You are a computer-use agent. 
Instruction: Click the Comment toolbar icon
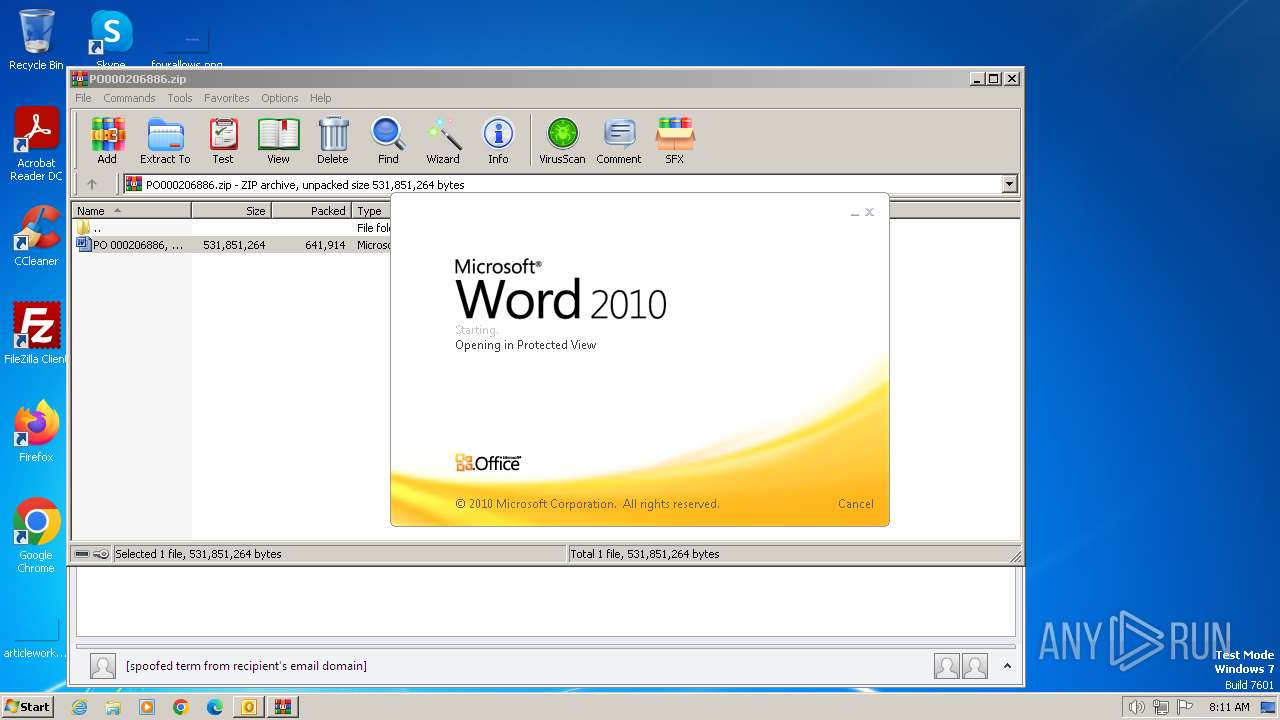click(x=619, y=140)
